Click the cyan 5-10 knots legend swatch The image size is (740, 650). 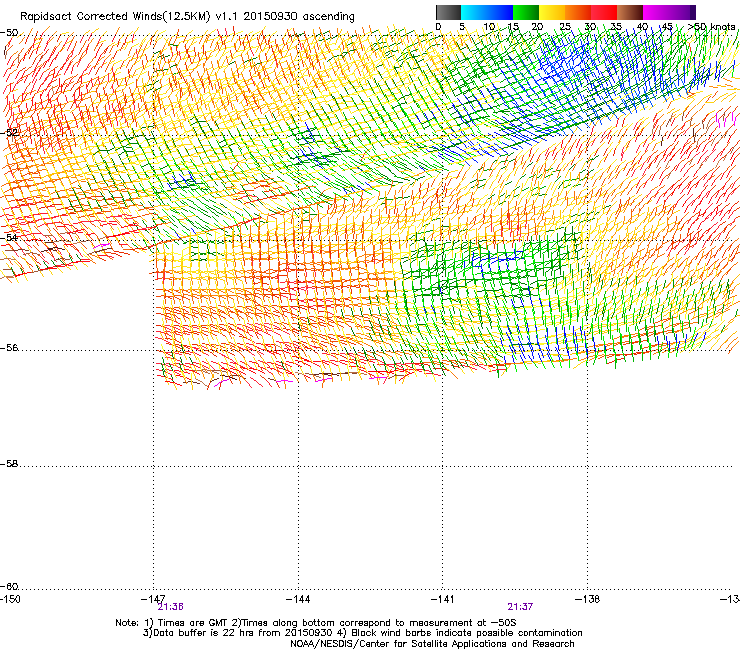point(474,12)
